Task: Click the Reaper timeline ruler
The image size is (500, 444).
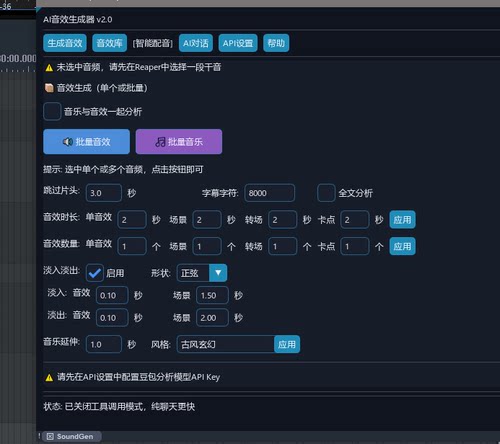Action: click(18, 62)
